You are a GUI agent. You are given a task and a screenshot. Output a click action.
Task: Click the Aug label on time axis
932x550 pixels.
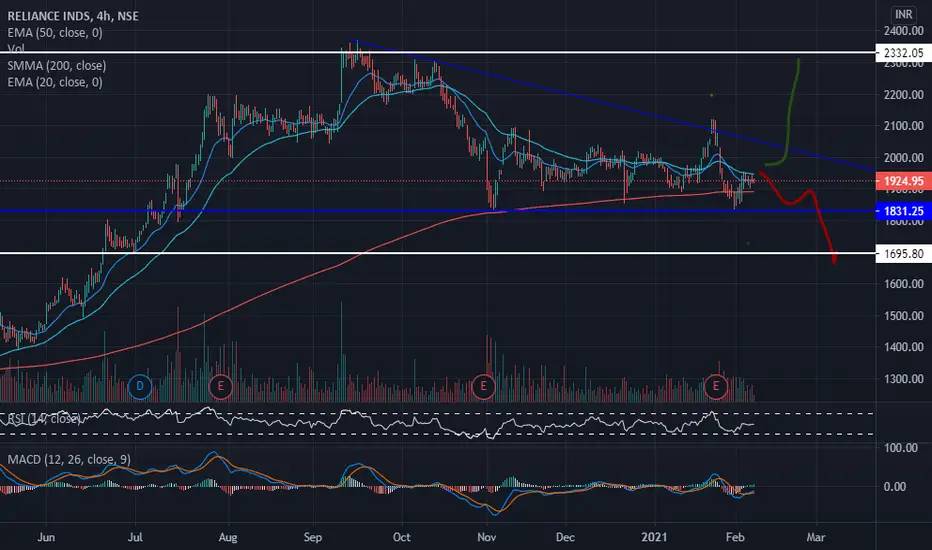[x=228, y=537]
